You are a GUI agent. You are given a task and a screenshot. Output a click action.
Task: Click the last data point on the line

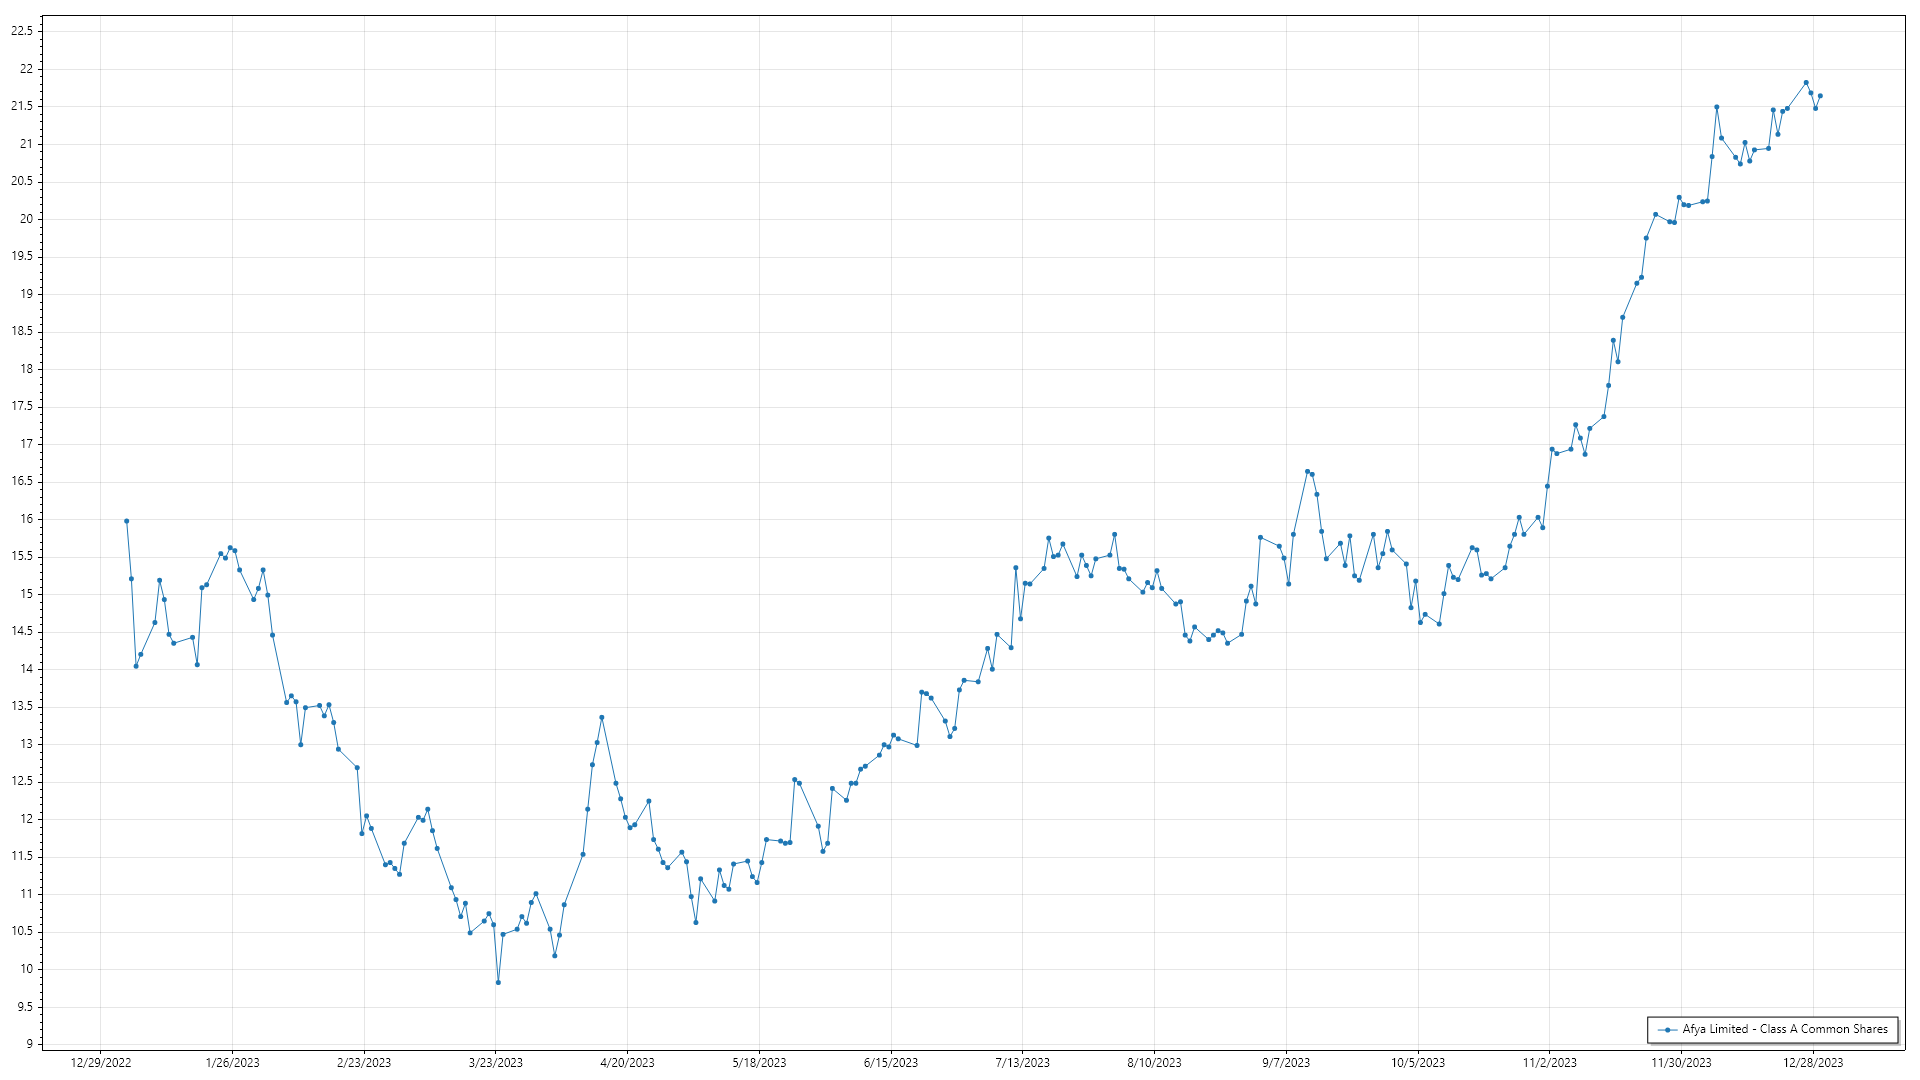click(x=1820, y=96)
